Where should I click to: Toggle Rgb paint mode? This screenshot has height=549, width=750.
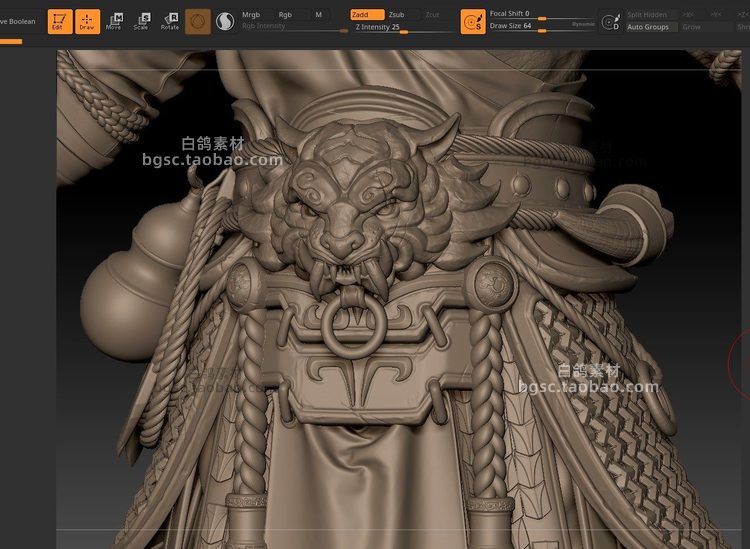point(287,15)
